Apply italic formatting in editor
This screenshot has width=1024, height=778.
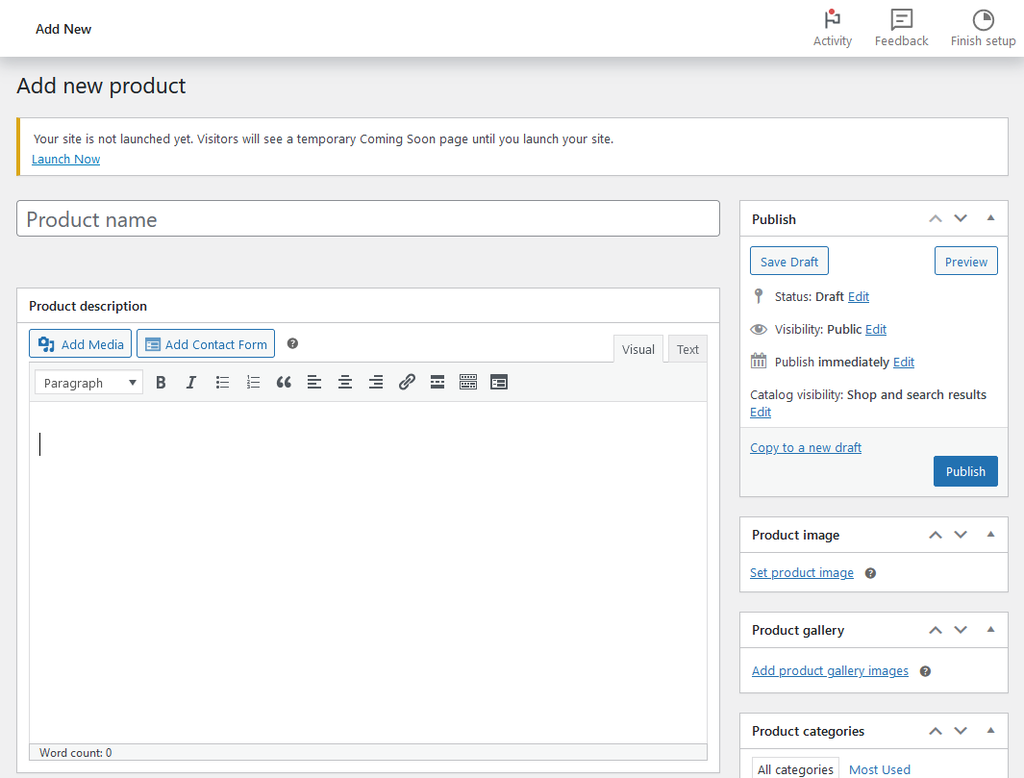click(x=191, y=382)
